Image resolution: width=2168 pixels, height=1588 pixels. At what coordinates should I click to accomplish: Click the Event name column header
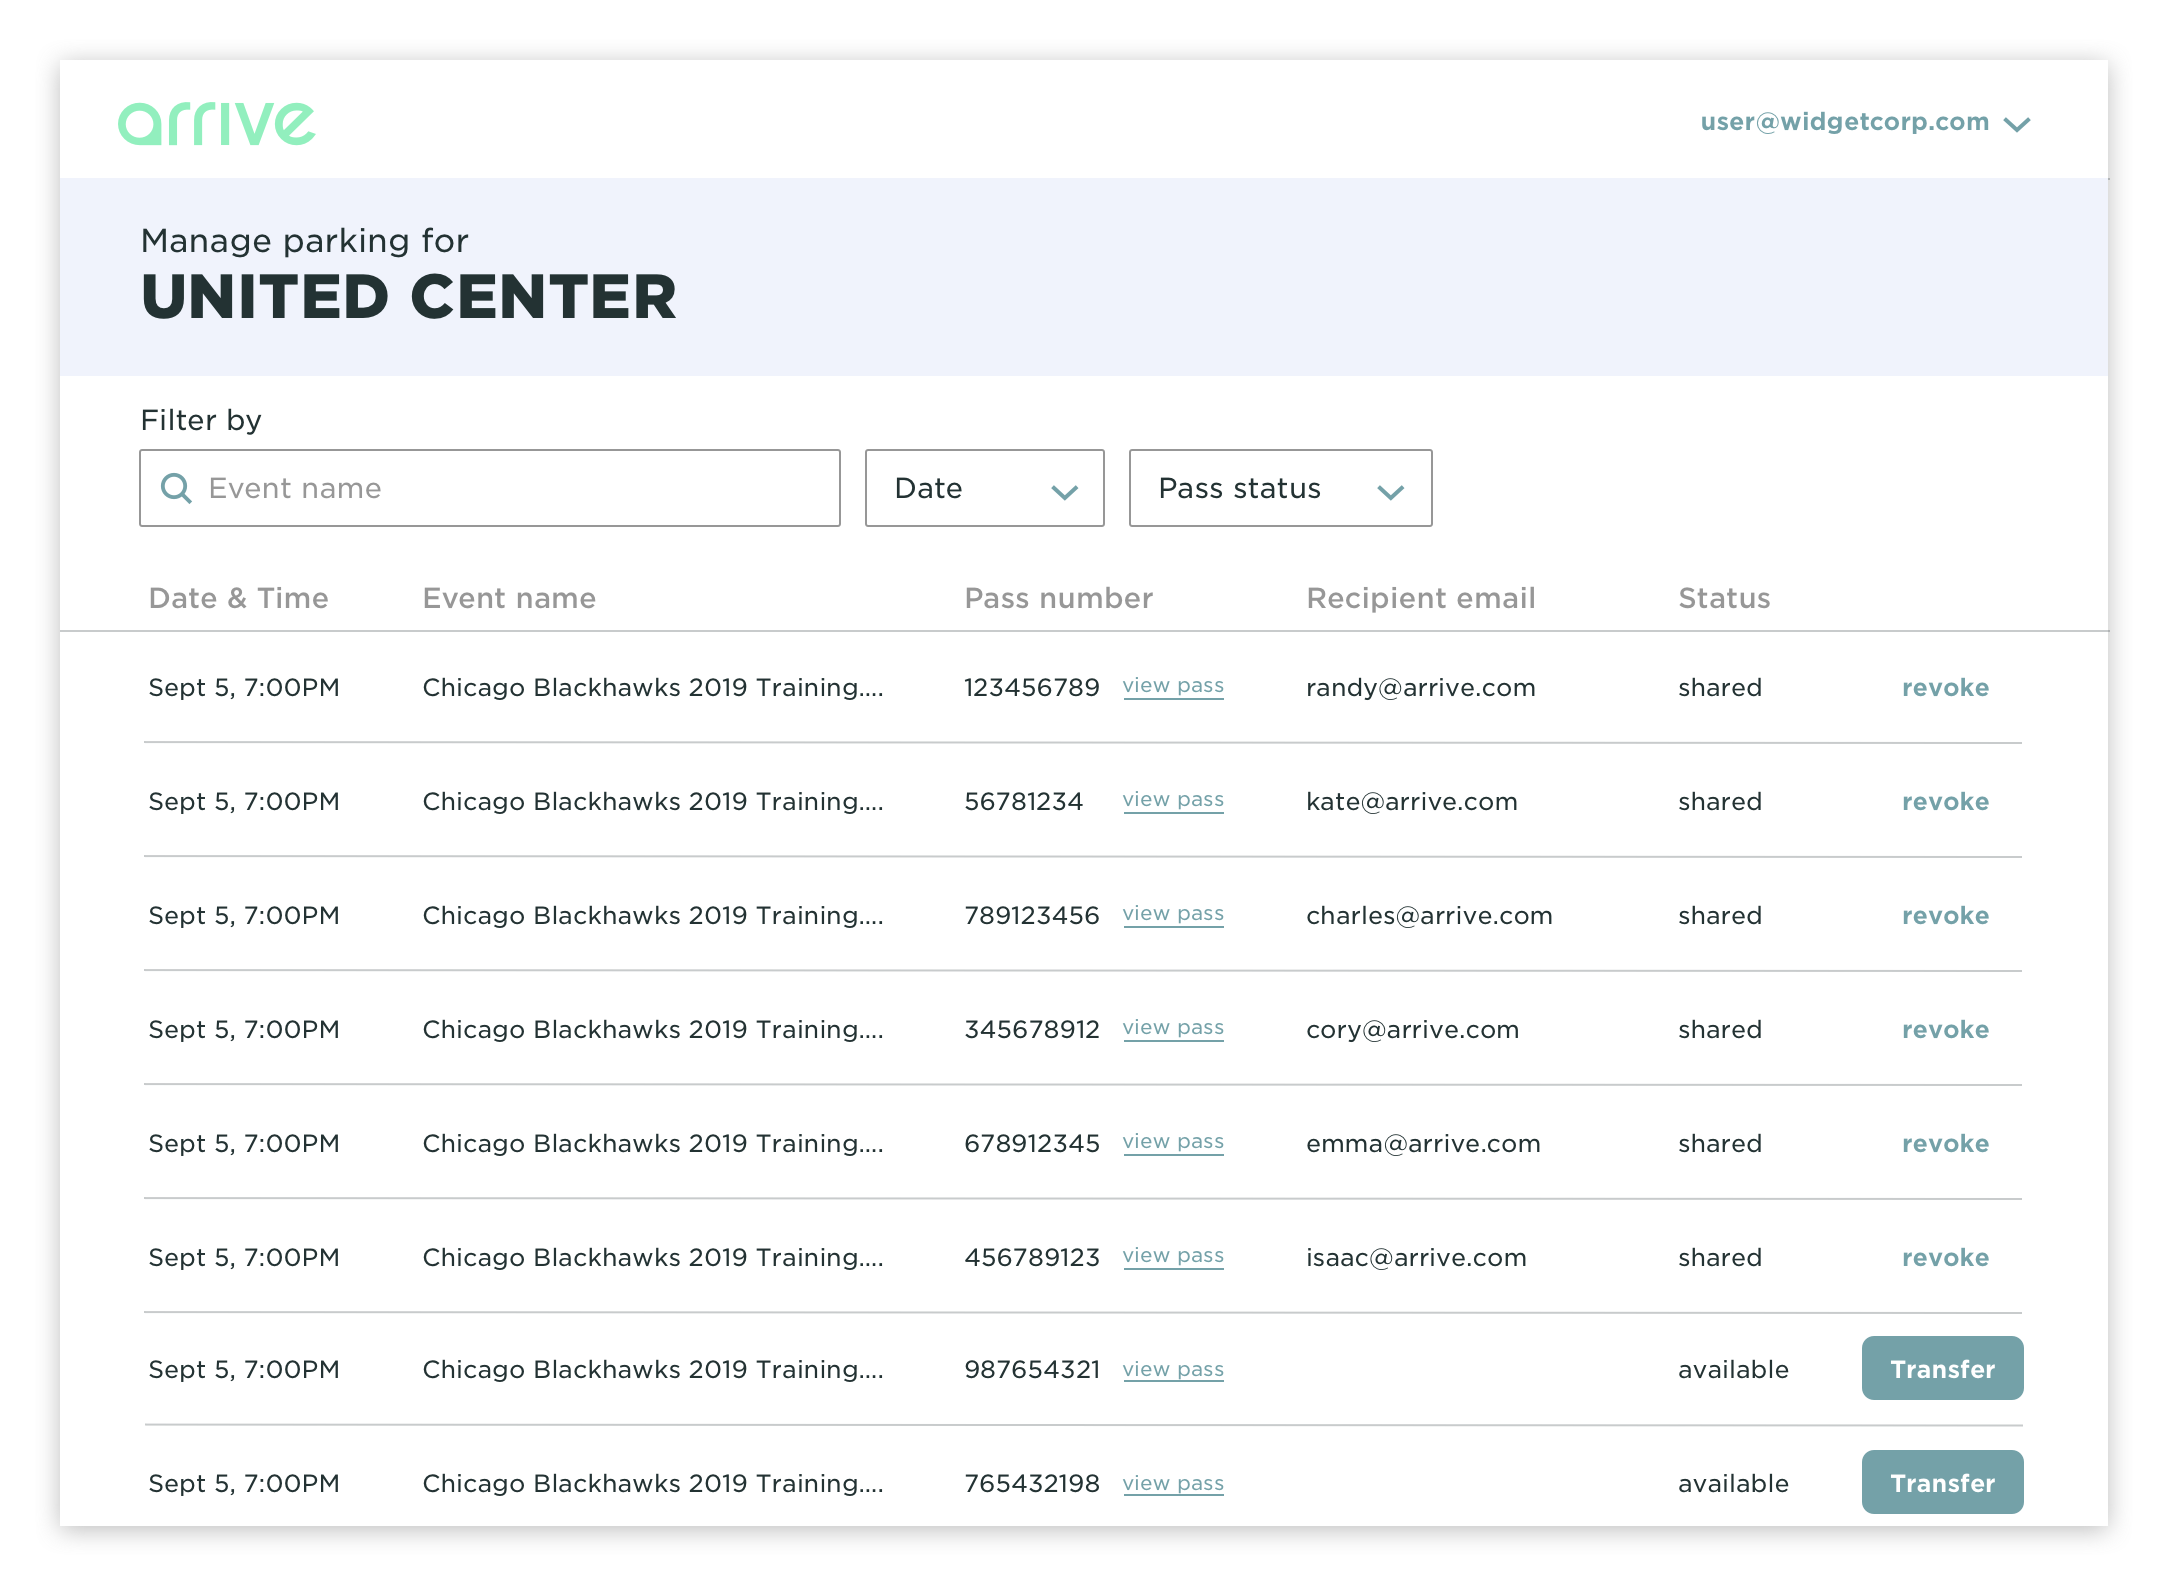pyautogui.click(x=509, y=598)
